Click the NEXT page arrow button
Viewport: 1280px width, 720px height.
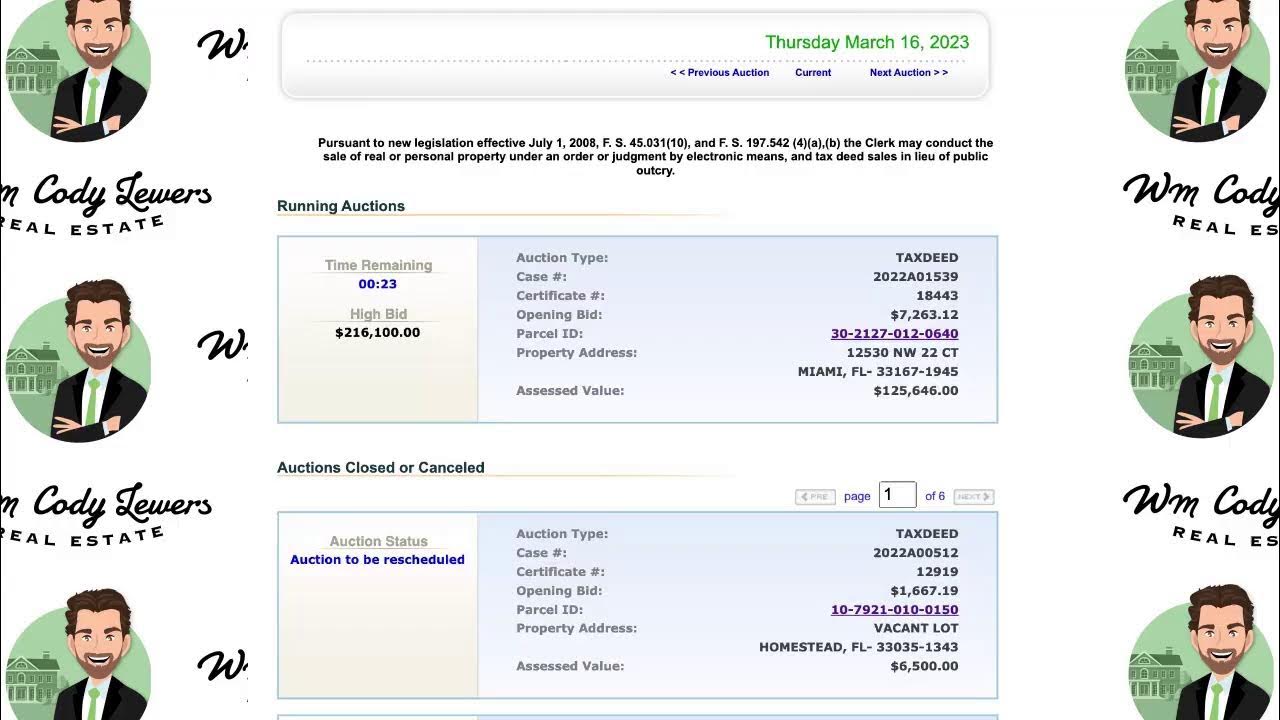973,496
